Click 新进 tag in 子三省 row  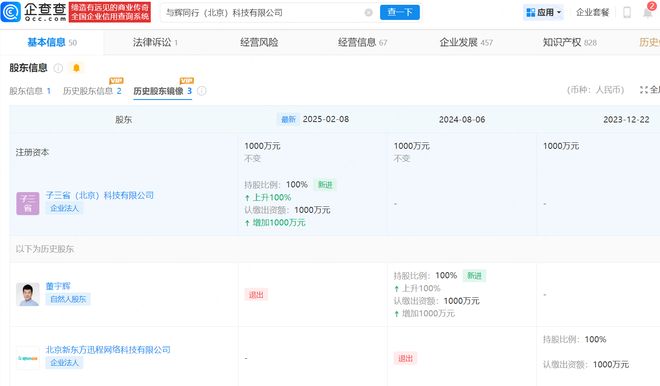coord(325,185)
